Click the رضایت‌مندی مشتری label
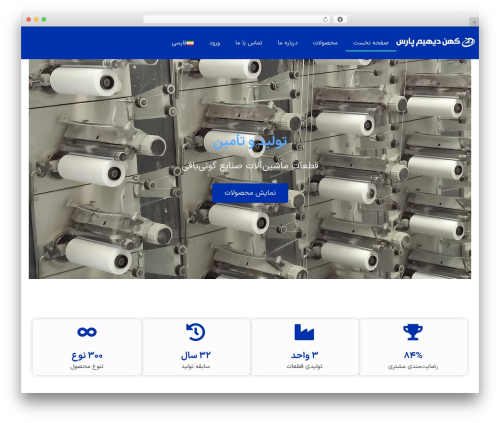The height and width of the screenshot is (423, 500). (x=413, y=366)
